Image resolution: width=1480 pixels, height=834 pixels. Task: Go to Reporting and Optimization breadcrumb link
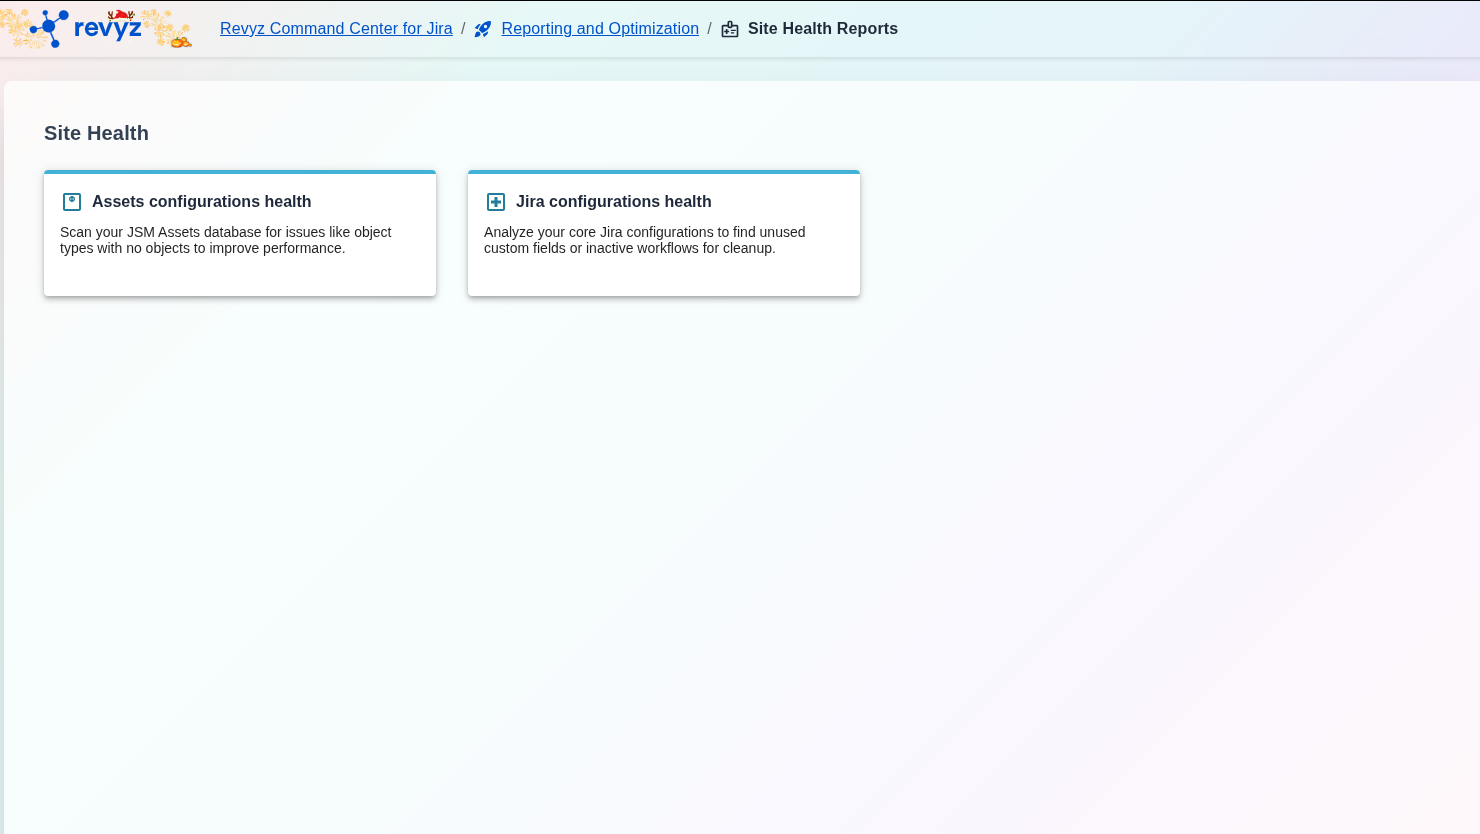pyautogui.click(x=600, y=29)
